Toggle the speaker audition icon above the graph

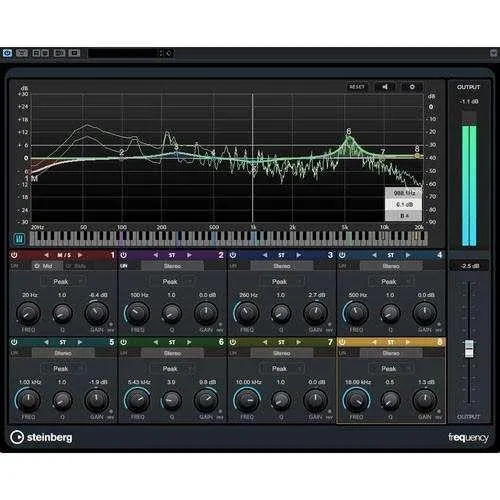(385, 87)
